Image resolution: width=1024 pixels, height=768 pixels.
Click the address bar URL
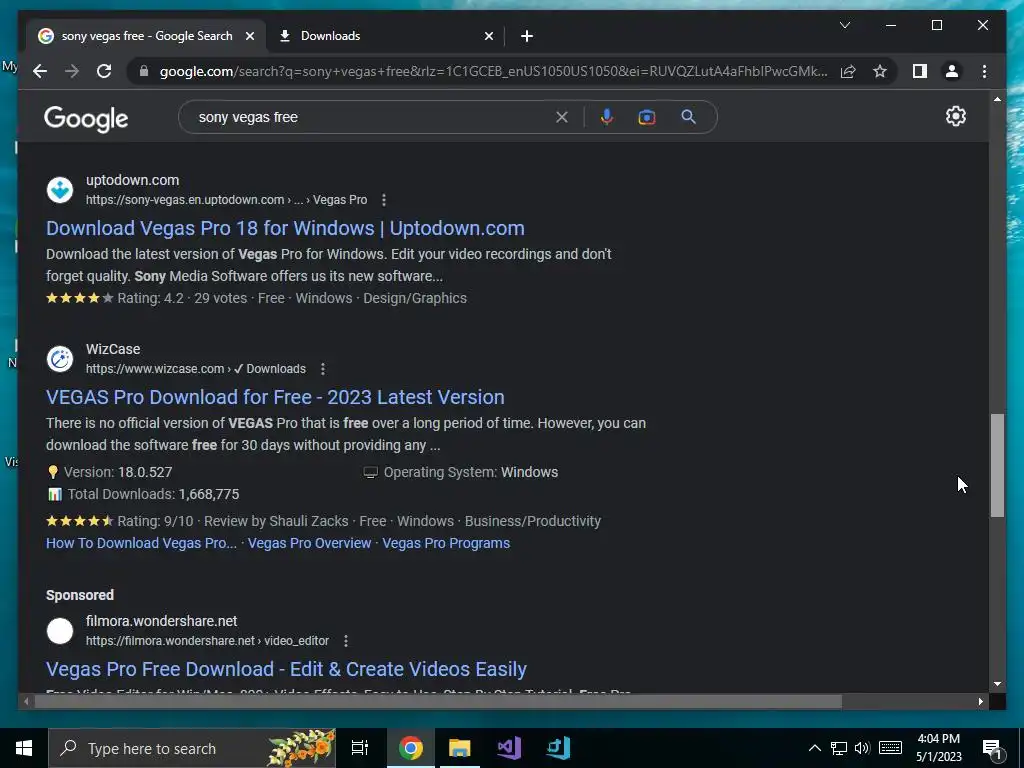(493, 71)
